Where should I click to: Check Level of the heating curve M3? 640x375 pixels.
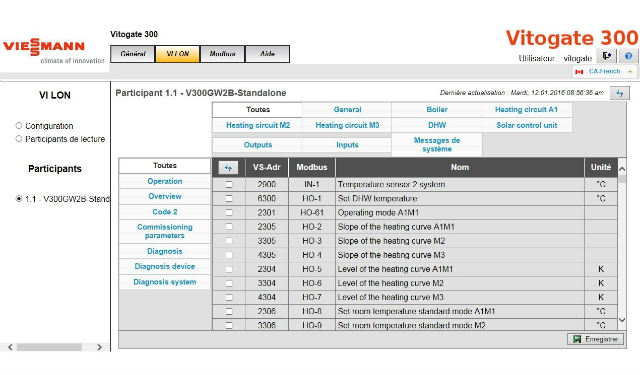(229, 297)
